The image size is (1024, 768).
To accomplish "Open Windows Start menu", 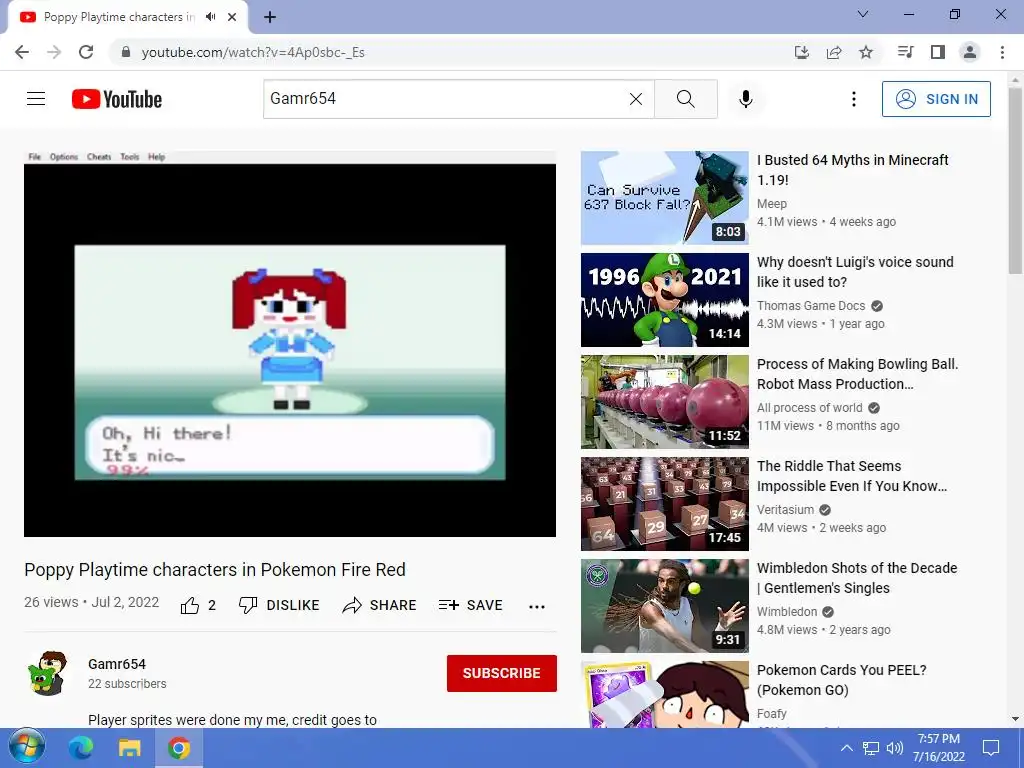I will click(x=26, y=748).
